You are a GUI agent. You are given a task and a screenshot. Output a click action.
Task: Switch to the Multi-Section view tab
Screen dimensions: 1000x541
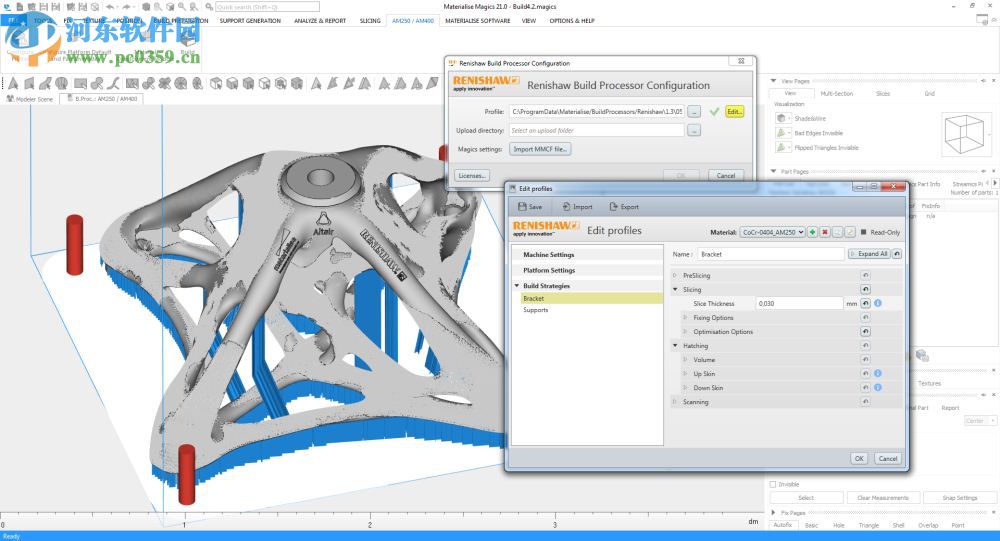coord(836,93)
